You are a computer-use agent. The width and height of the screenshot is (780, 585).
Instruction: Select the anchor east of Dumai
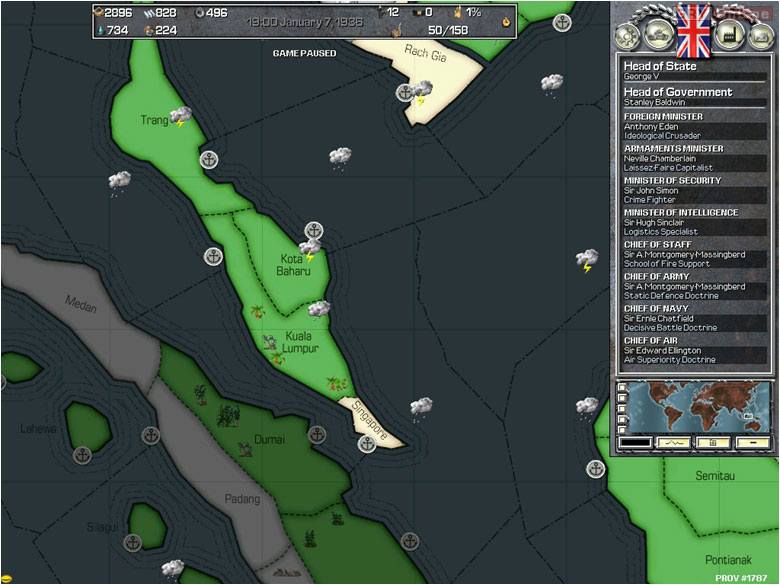(317, 435)
